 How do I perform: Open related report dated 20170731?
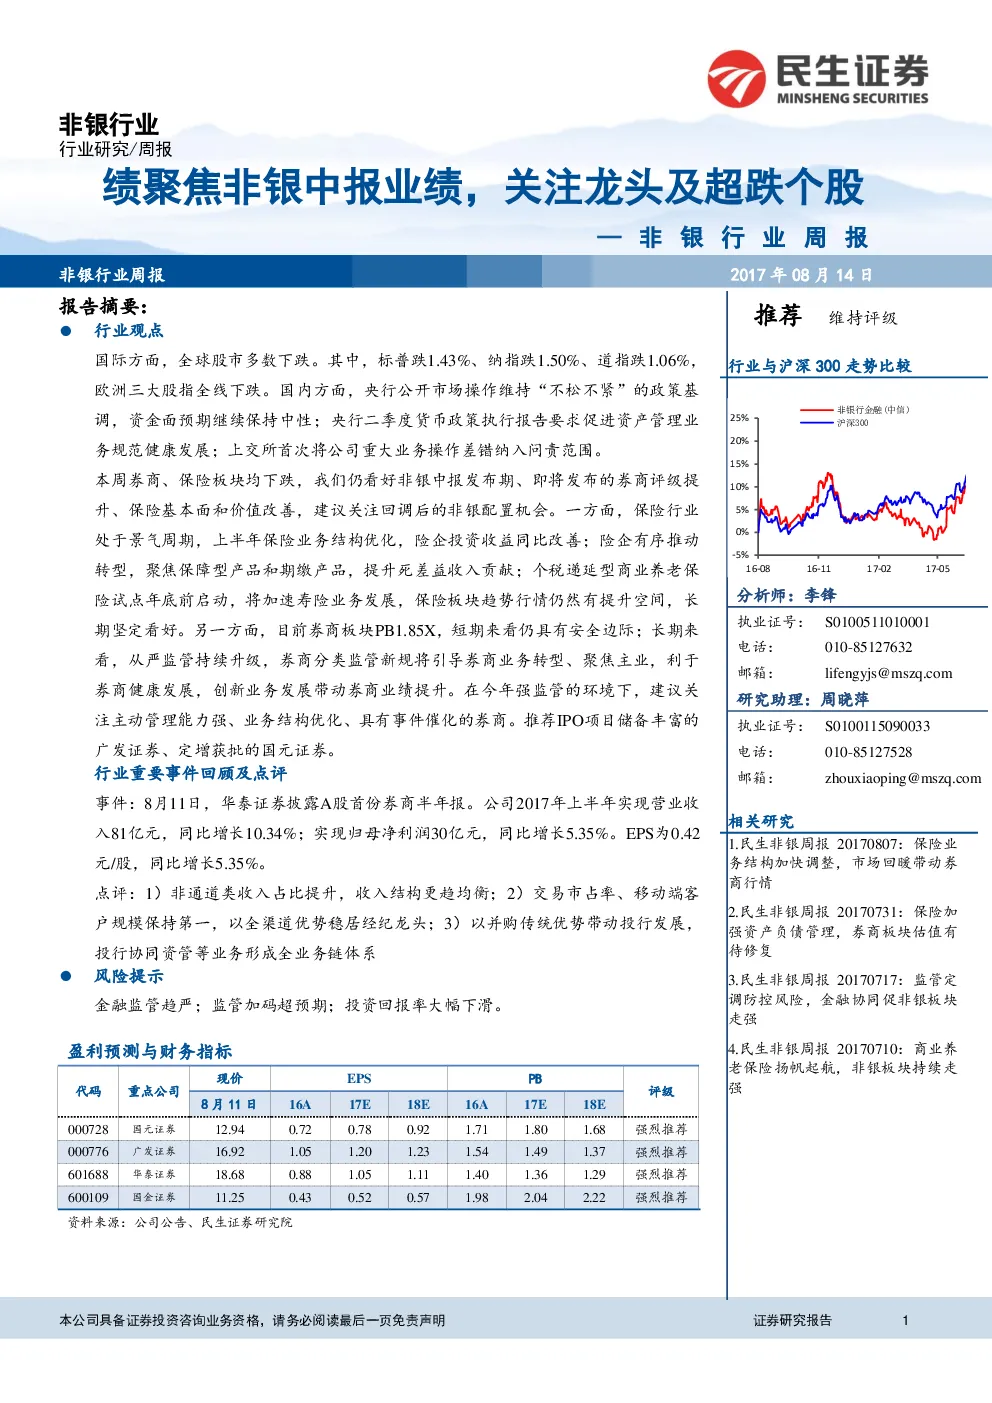[x=843, y=931]
